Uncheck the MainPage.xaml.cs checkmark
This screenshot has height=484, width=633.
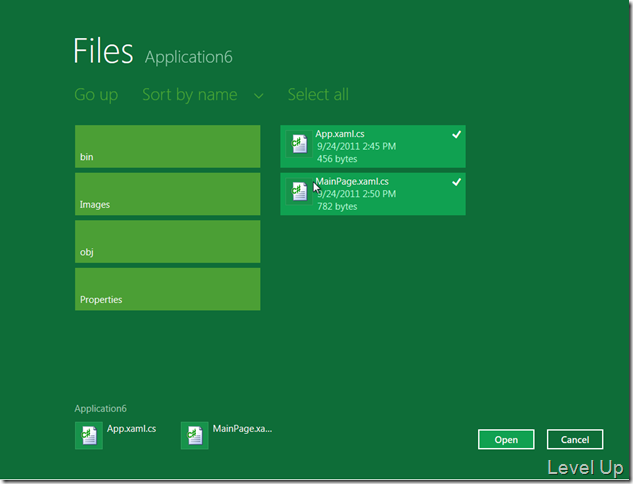coord(457,182)
